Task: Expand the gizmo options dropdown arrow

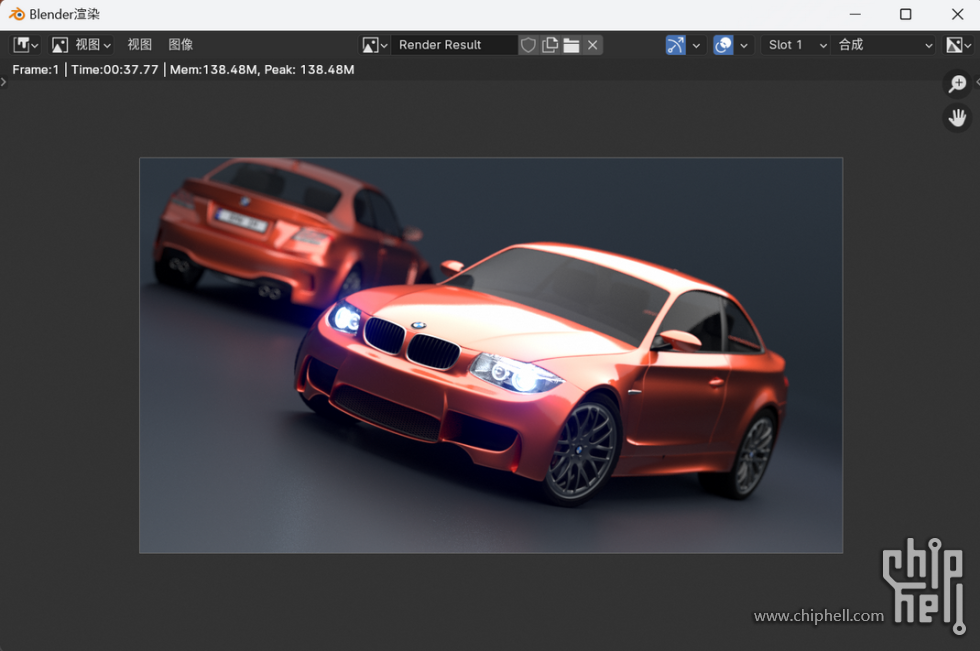Action: click(696, 45)
